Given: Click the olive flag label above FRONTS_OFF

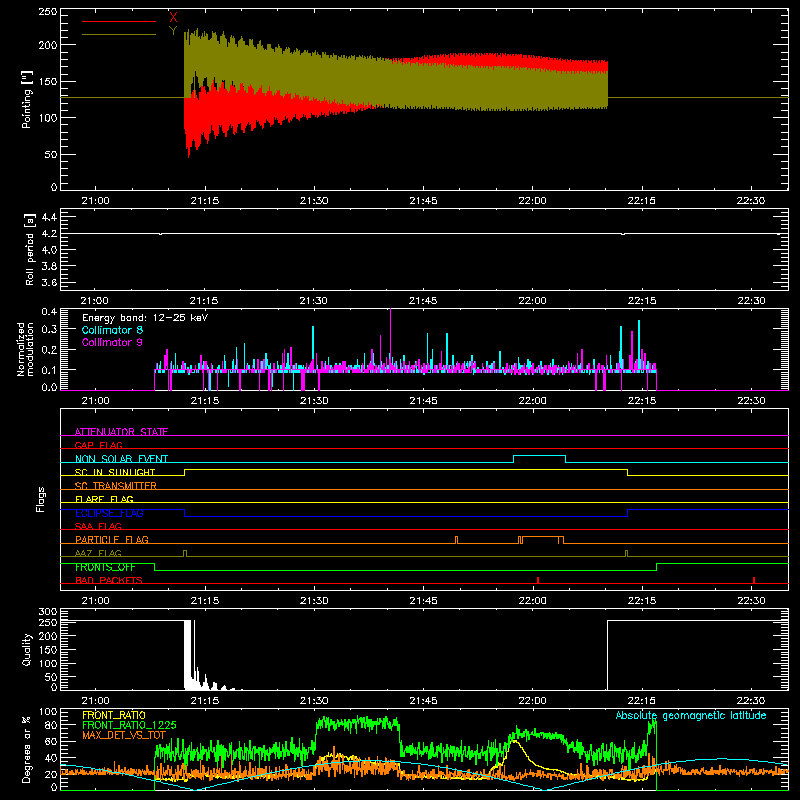Looking at the screenshot, I should click(x=98, y=553).
